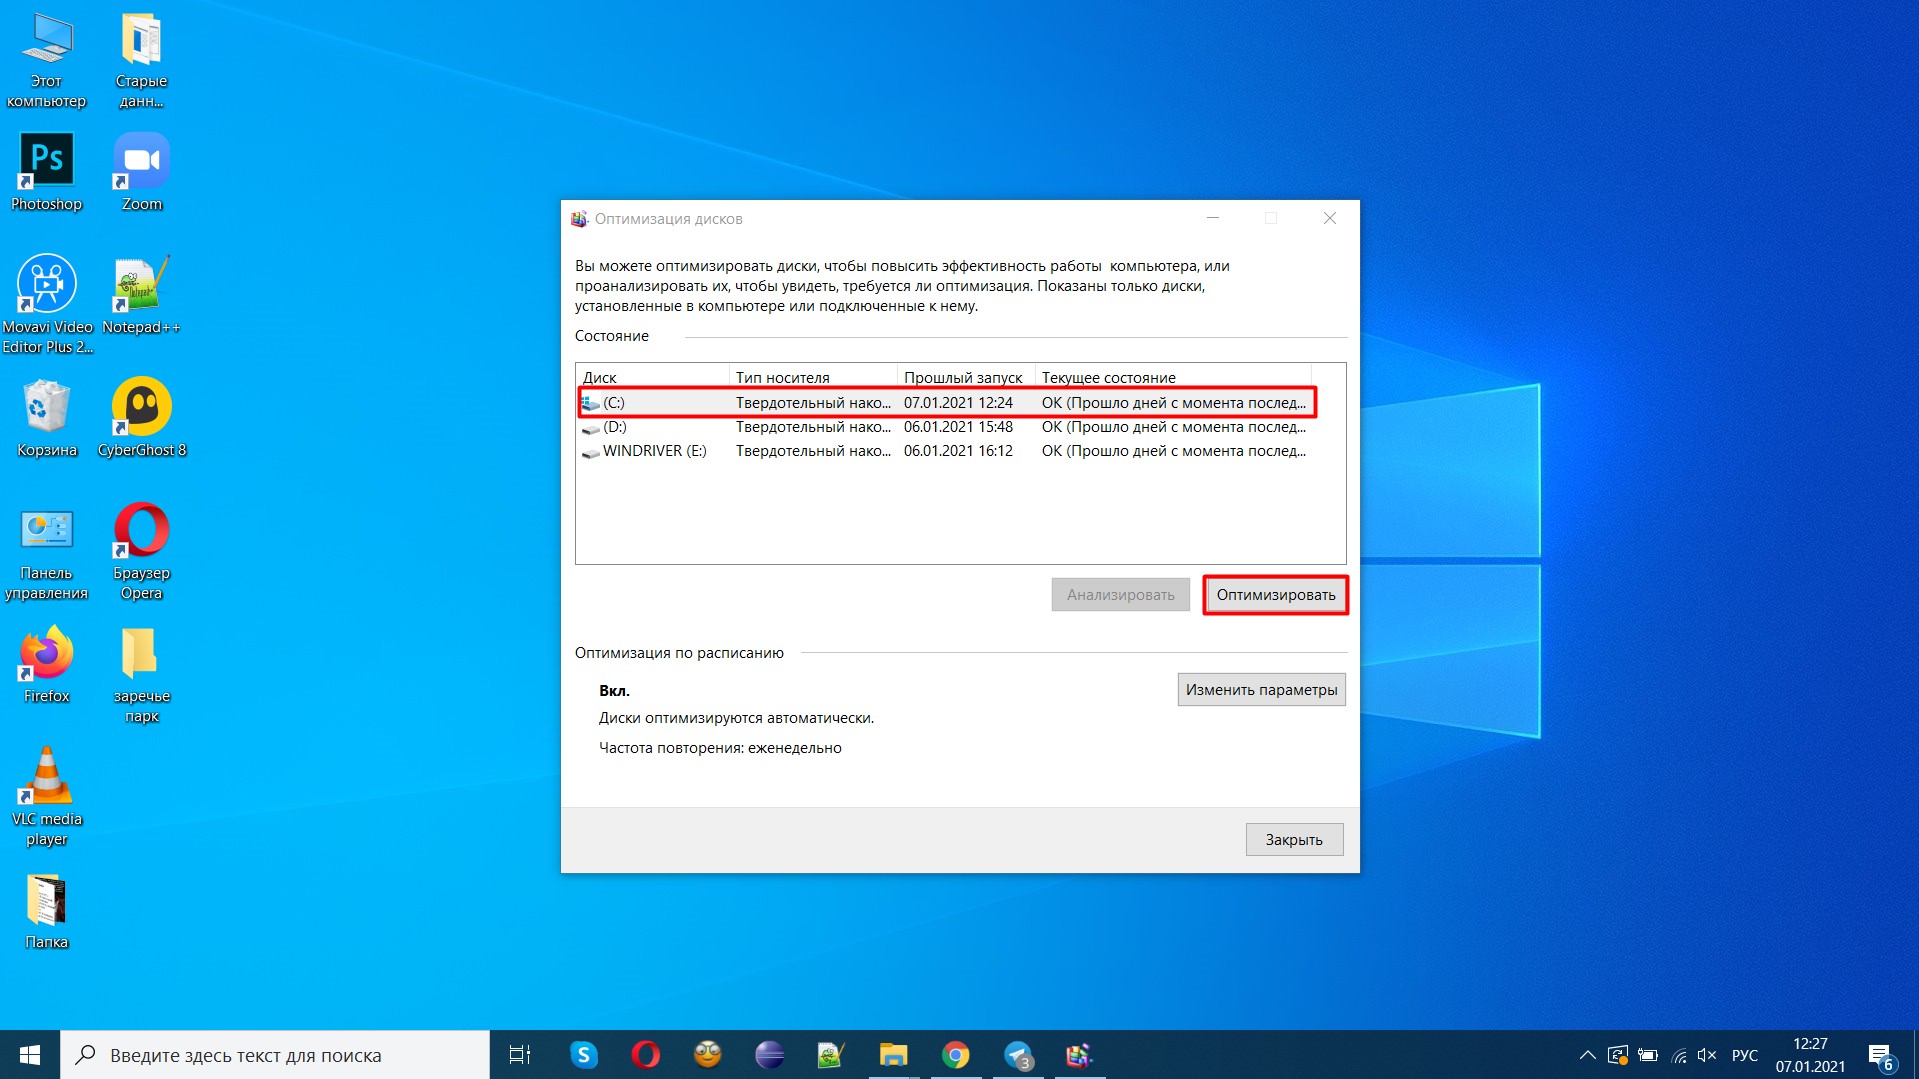Expand hidden system tray icons

(x=1587, y=1055)
